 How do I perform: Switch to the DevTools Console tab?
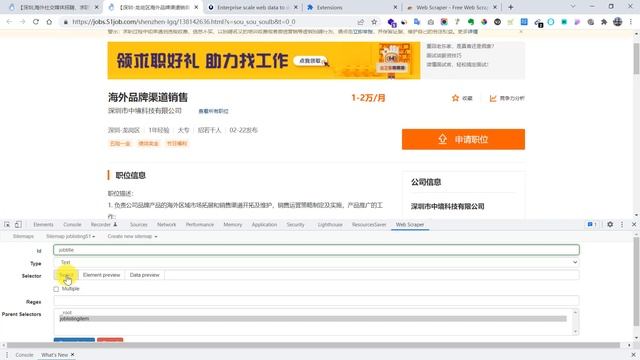click(x=72, y=224)
